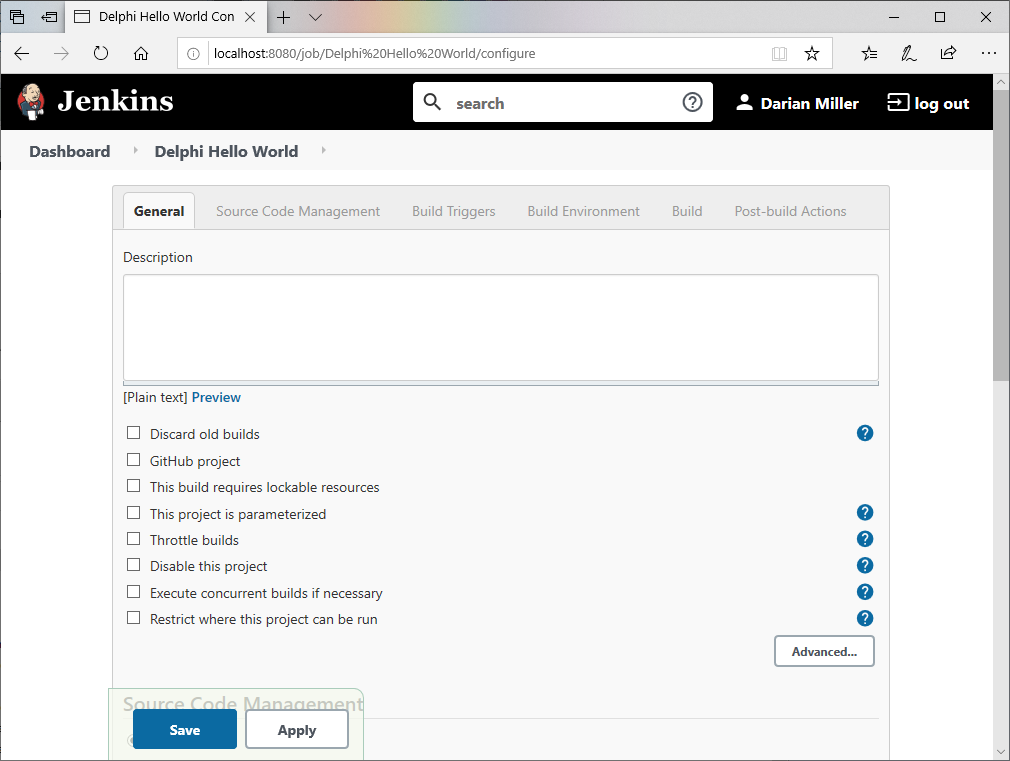This screenshot has height=761, width=1010.
Task: Preview the plain text description
Action: click(x=215, y=397)
